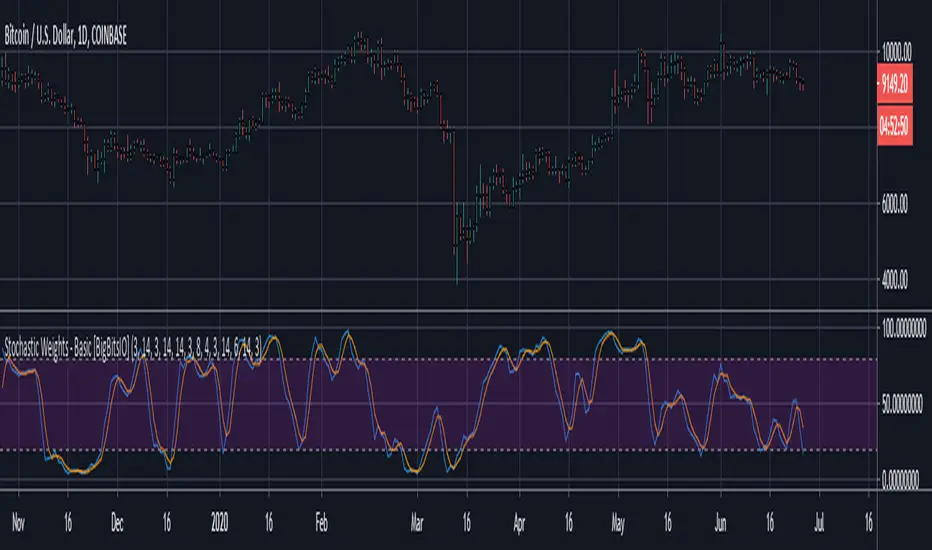The width and height of the screenshot is (932, 550).
Task: Click the 4000.00 price axis label
Action: click(x=895, y=279)
